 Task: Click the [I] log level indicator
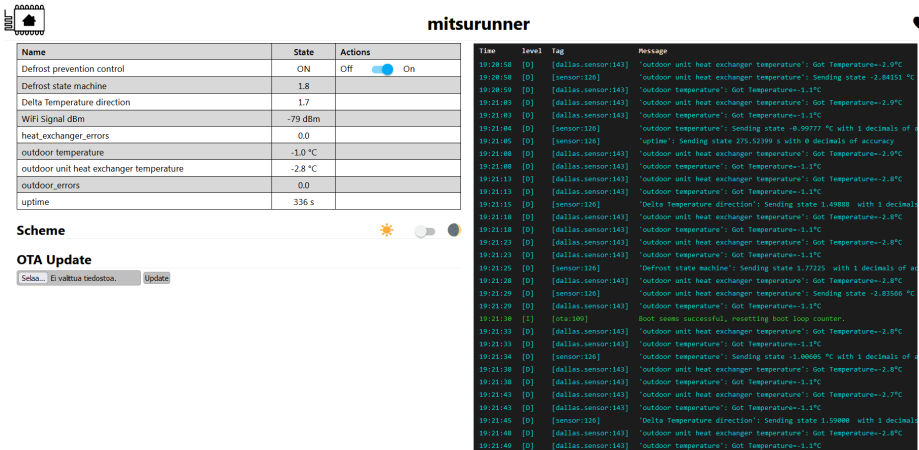coord(527,319)
